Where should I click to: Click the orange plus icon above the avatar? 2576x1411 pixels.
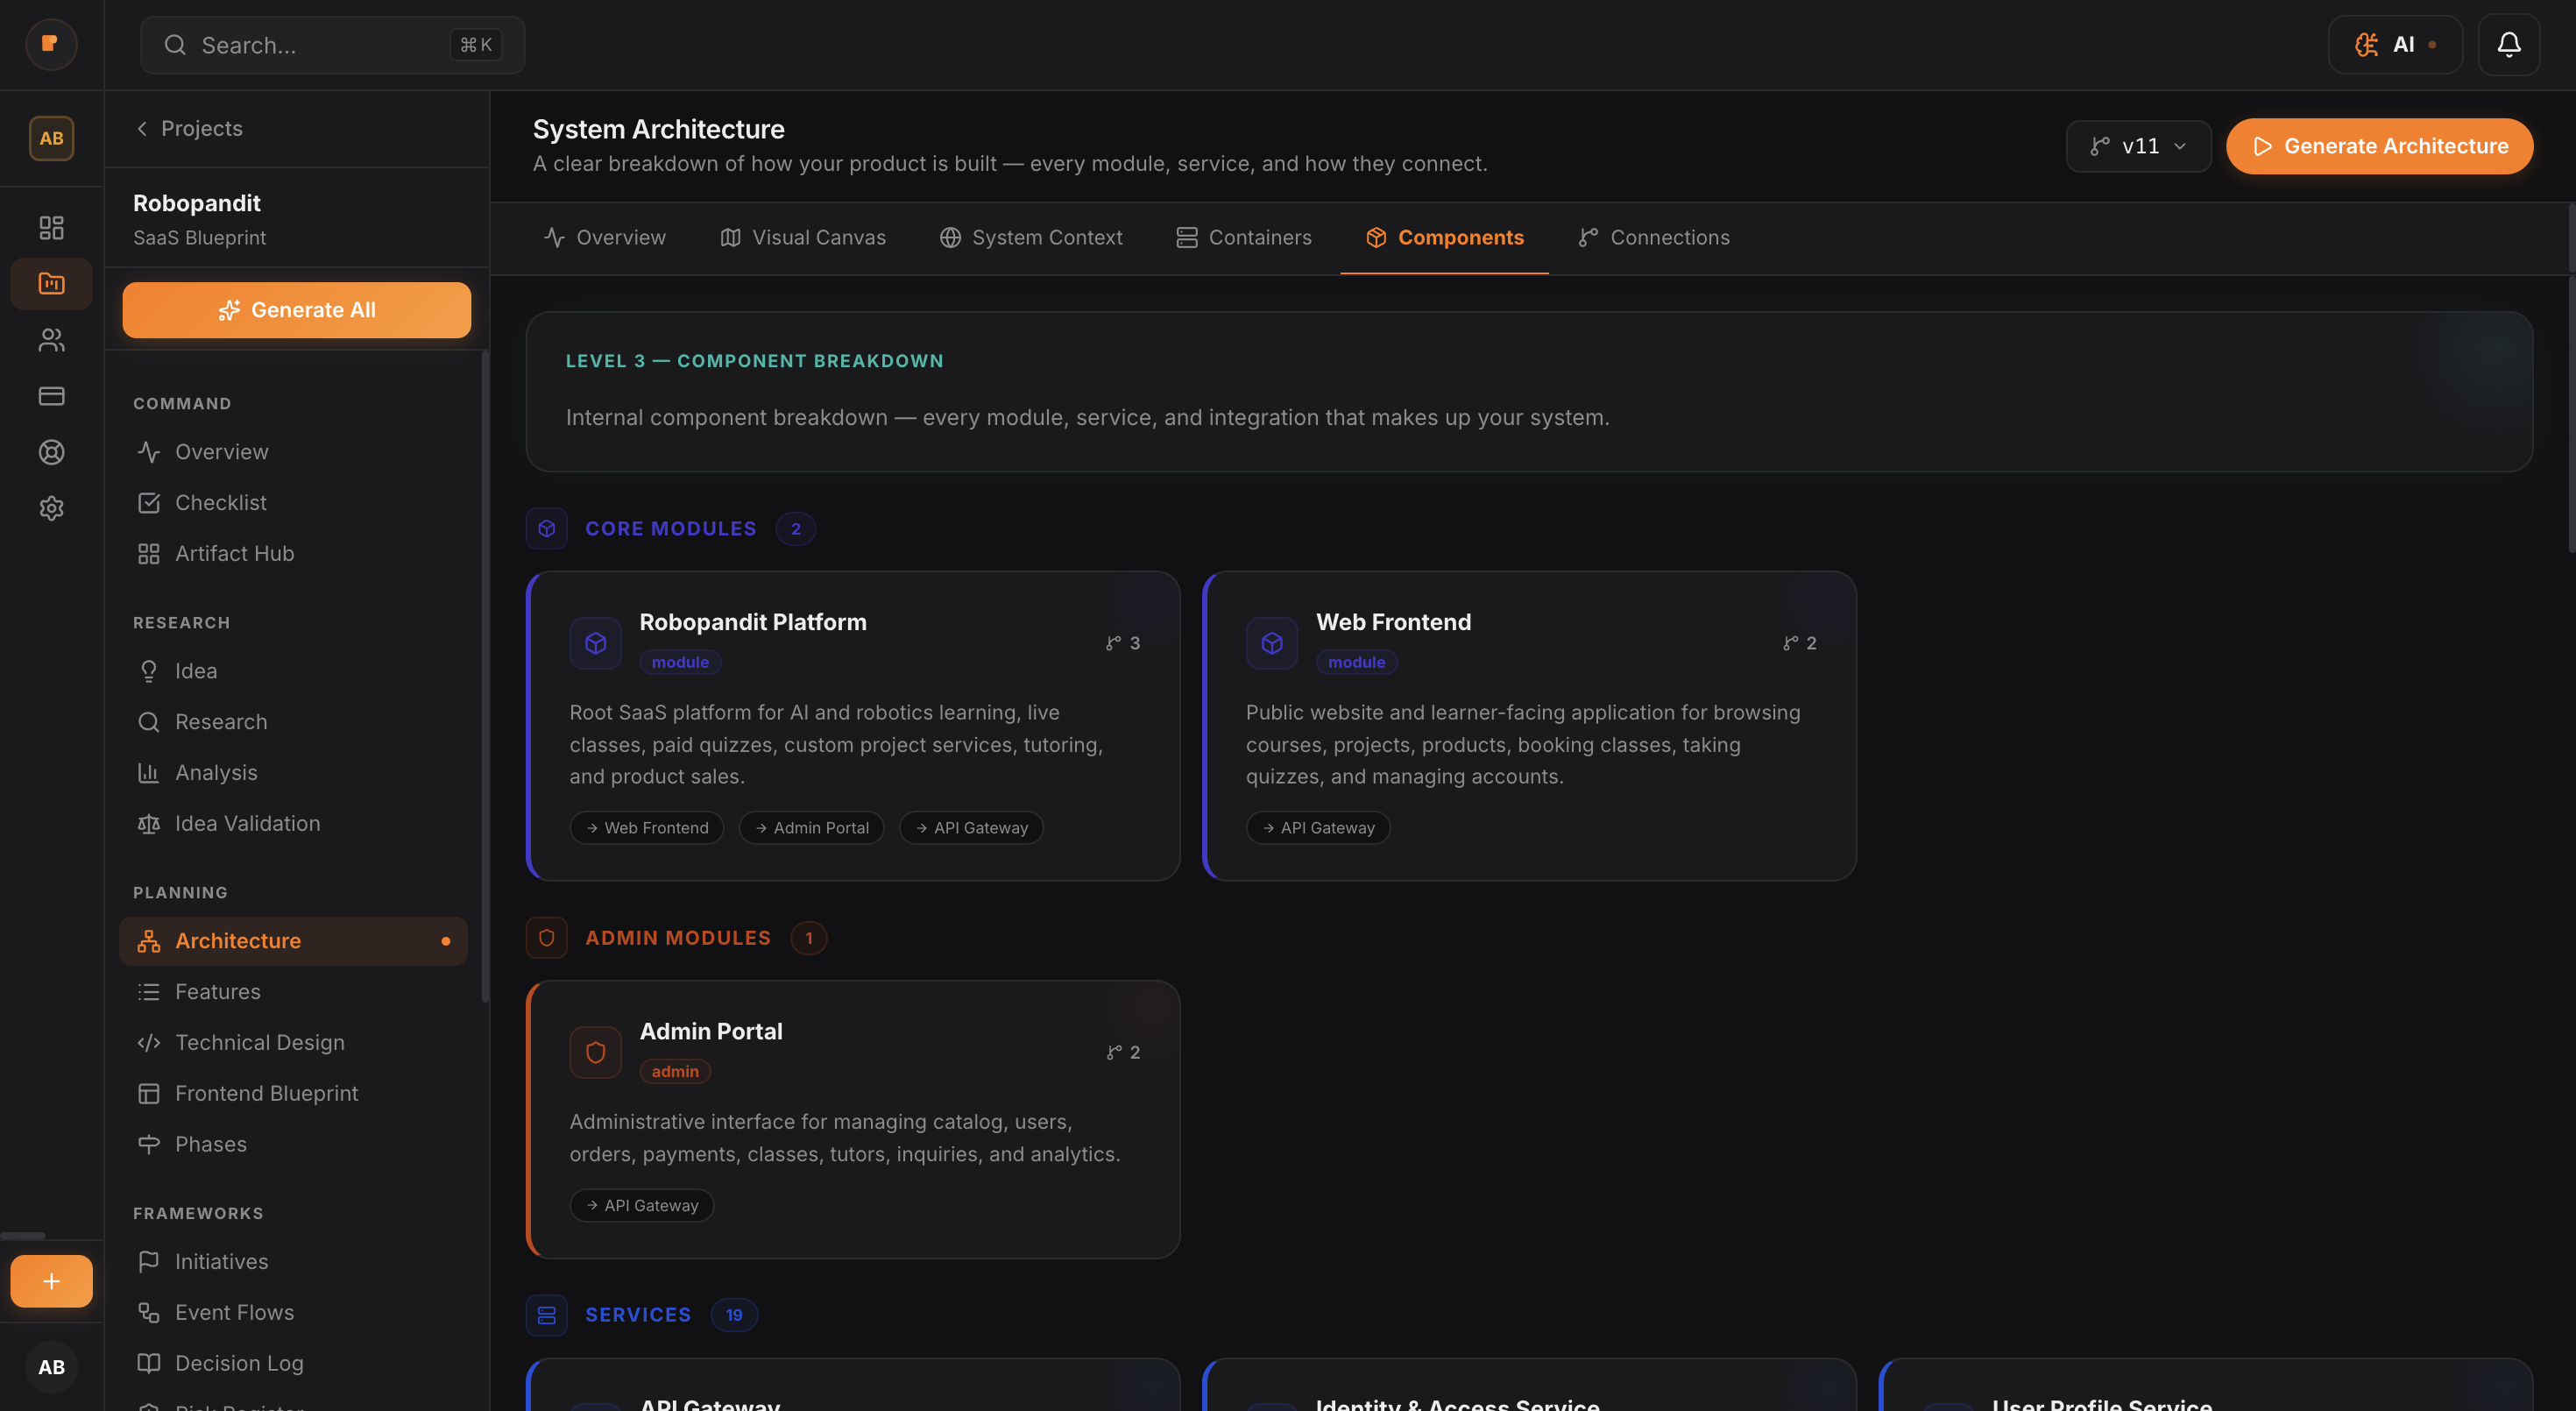[50, 1281]
